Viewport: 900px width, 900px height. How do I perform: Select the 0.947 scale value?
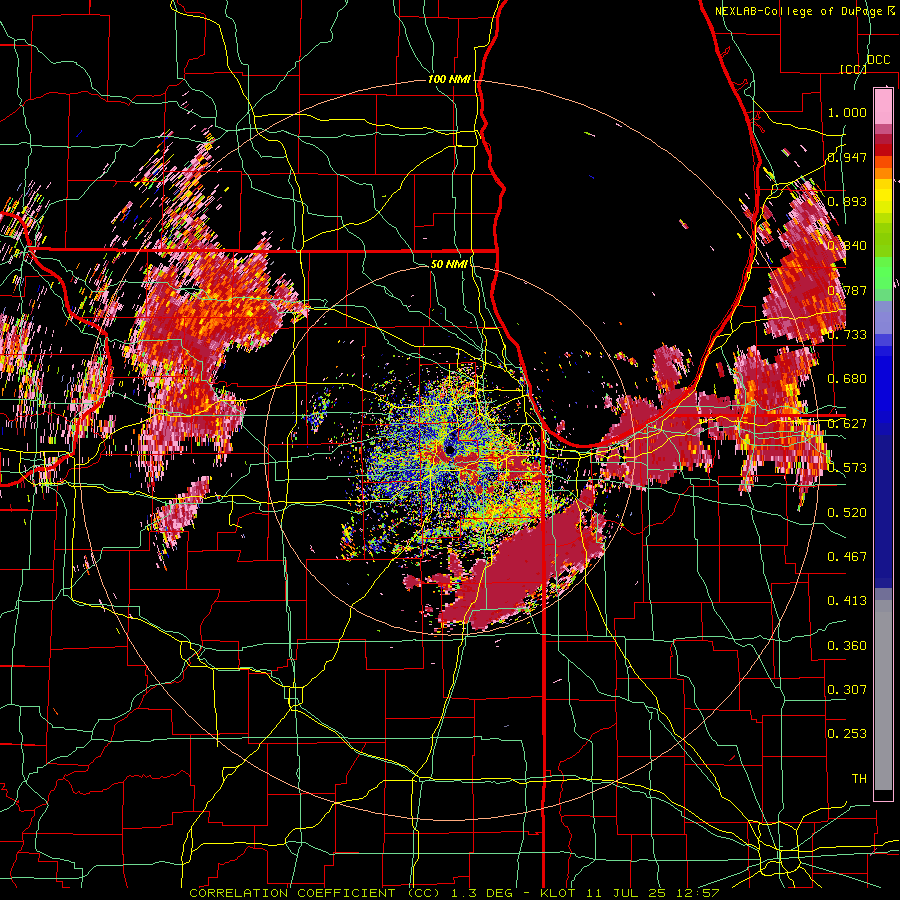point(847,157)
